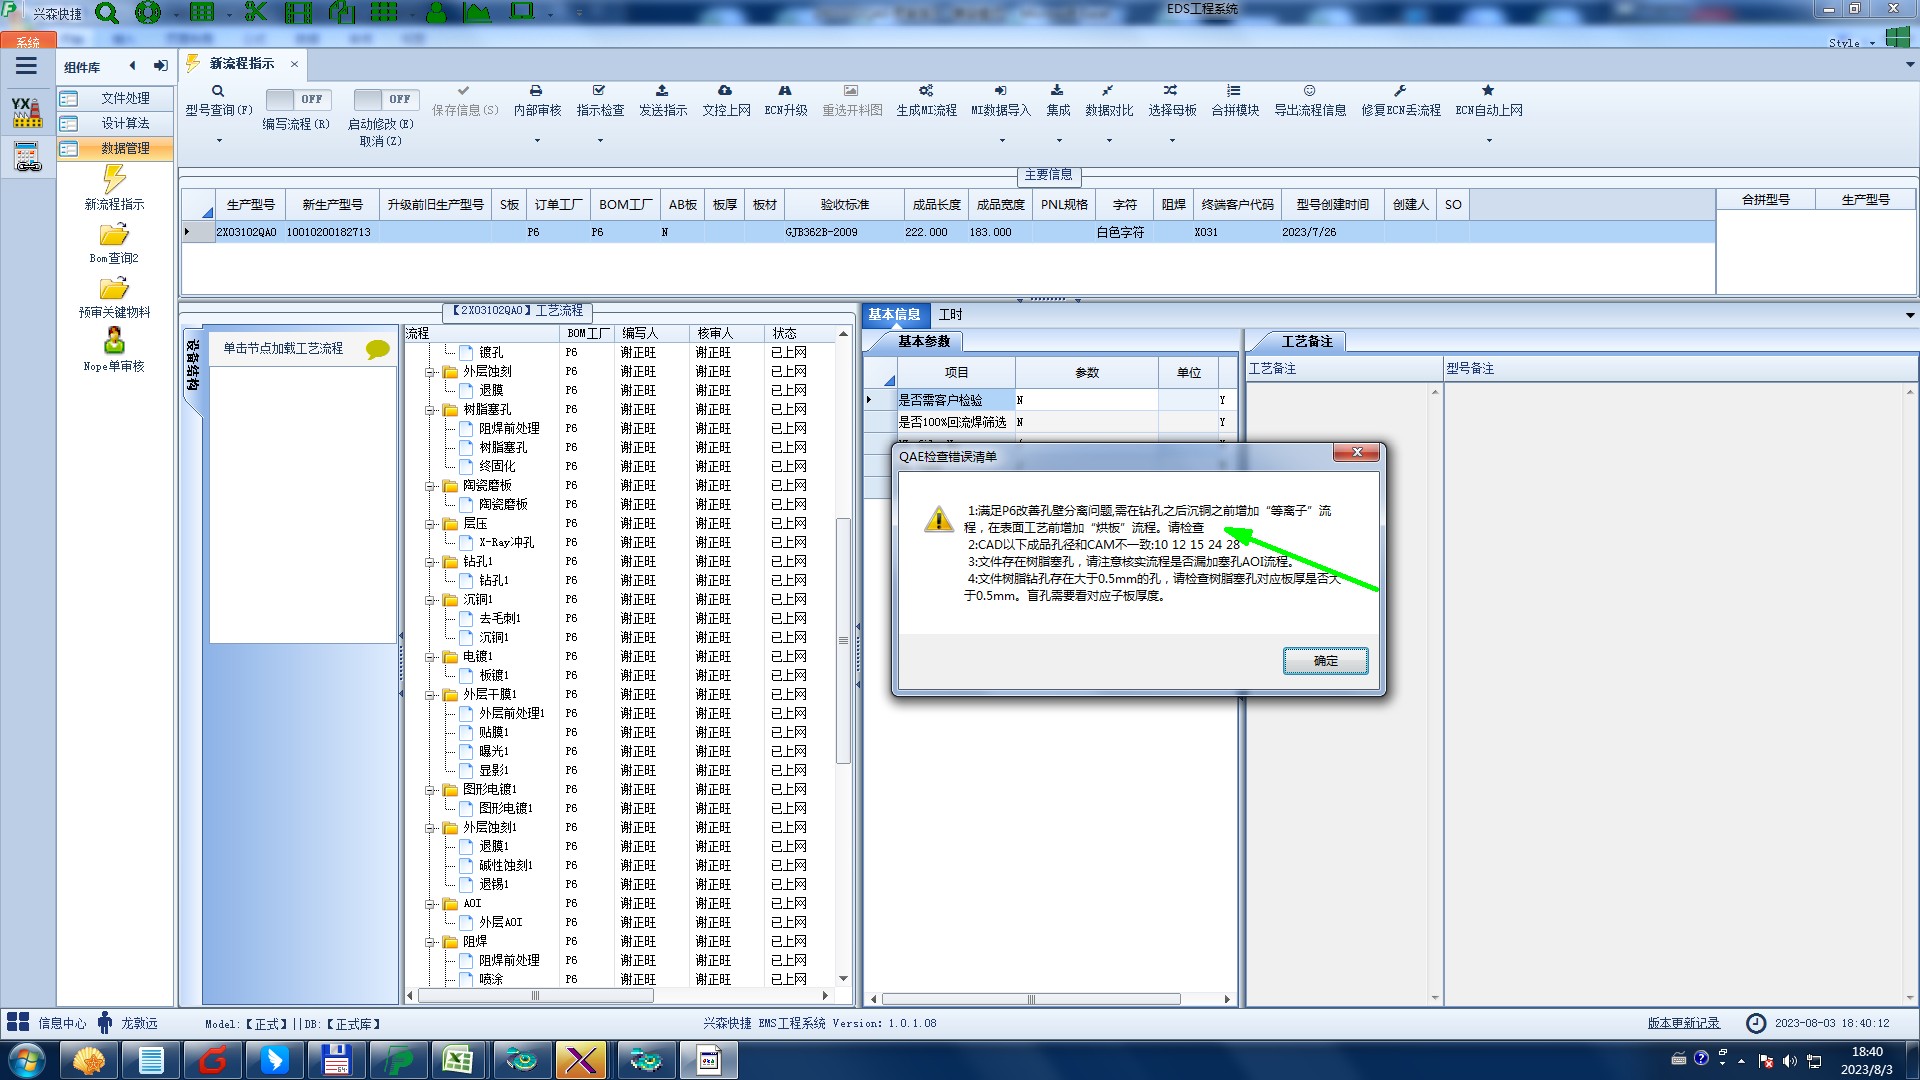Click 确定 button in QAE dialog

(1325, 661)
